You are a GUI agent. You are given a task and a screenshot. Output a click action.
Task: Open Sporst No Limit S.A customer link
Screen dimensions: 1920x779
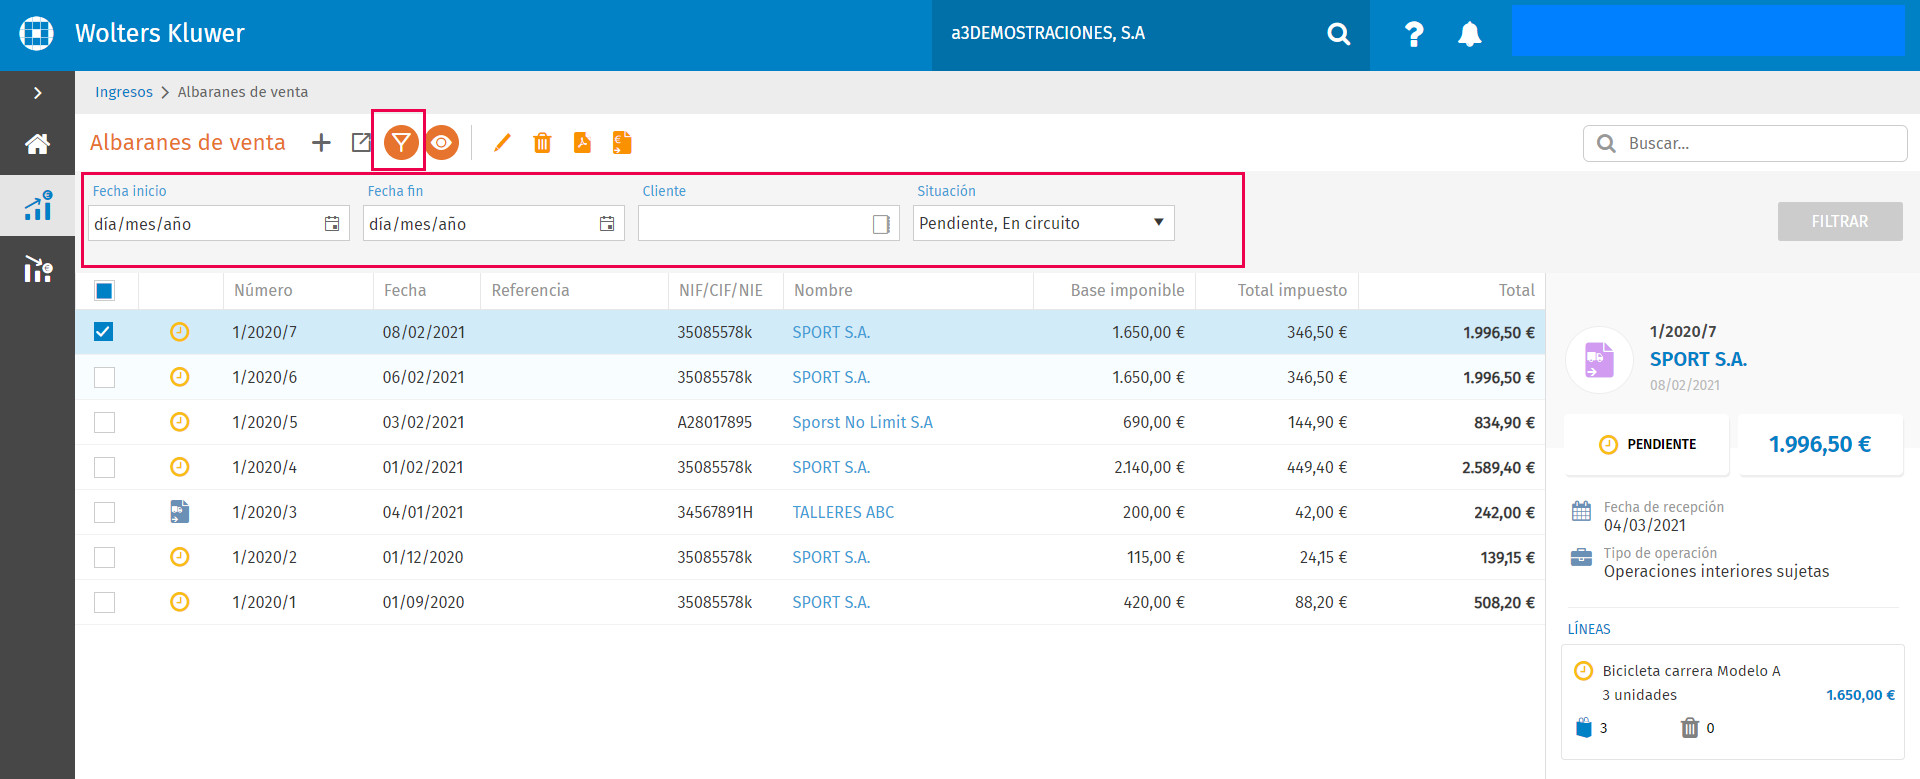pyautogui.click(x=862, y=422)
